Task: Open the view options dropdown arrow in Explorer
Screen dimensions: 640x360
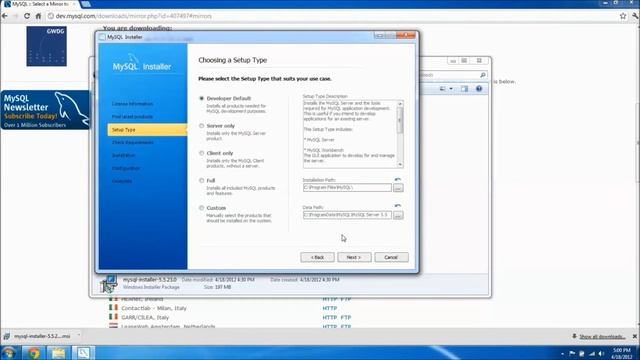Action: (x=451, y=89)
